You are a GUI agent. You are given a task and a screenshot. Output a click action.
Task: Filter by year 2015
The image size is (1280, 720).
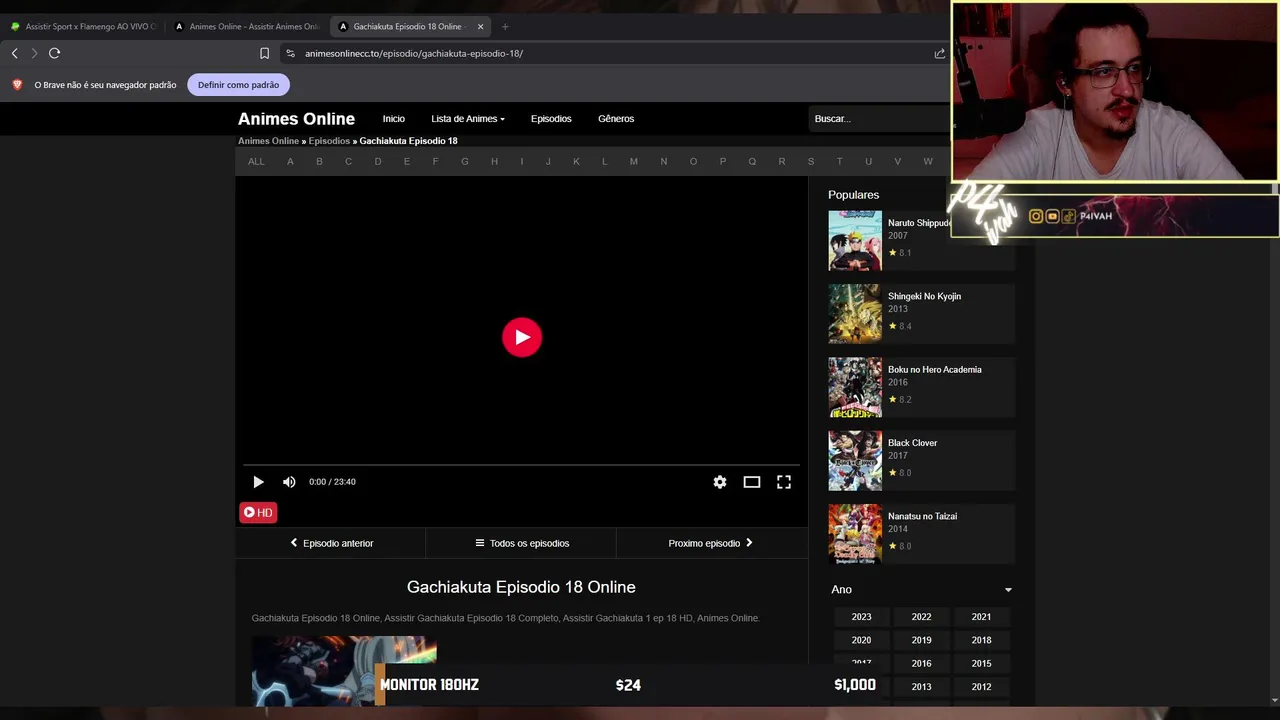point(981,663)
